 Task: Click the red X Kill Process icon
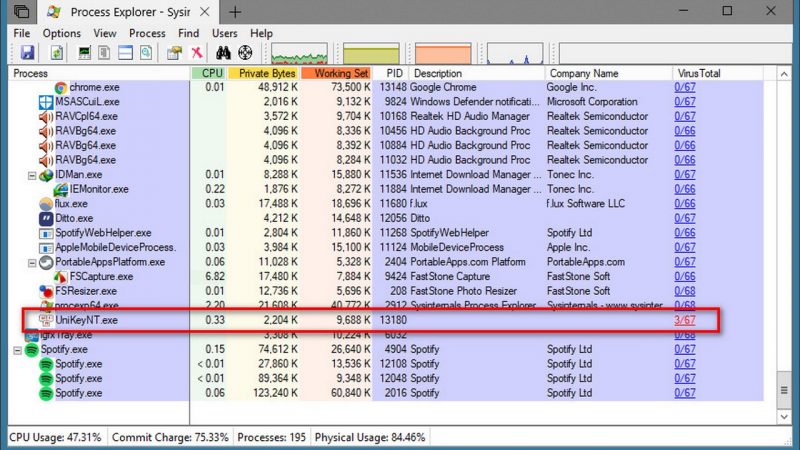click(x=196, y=53)
